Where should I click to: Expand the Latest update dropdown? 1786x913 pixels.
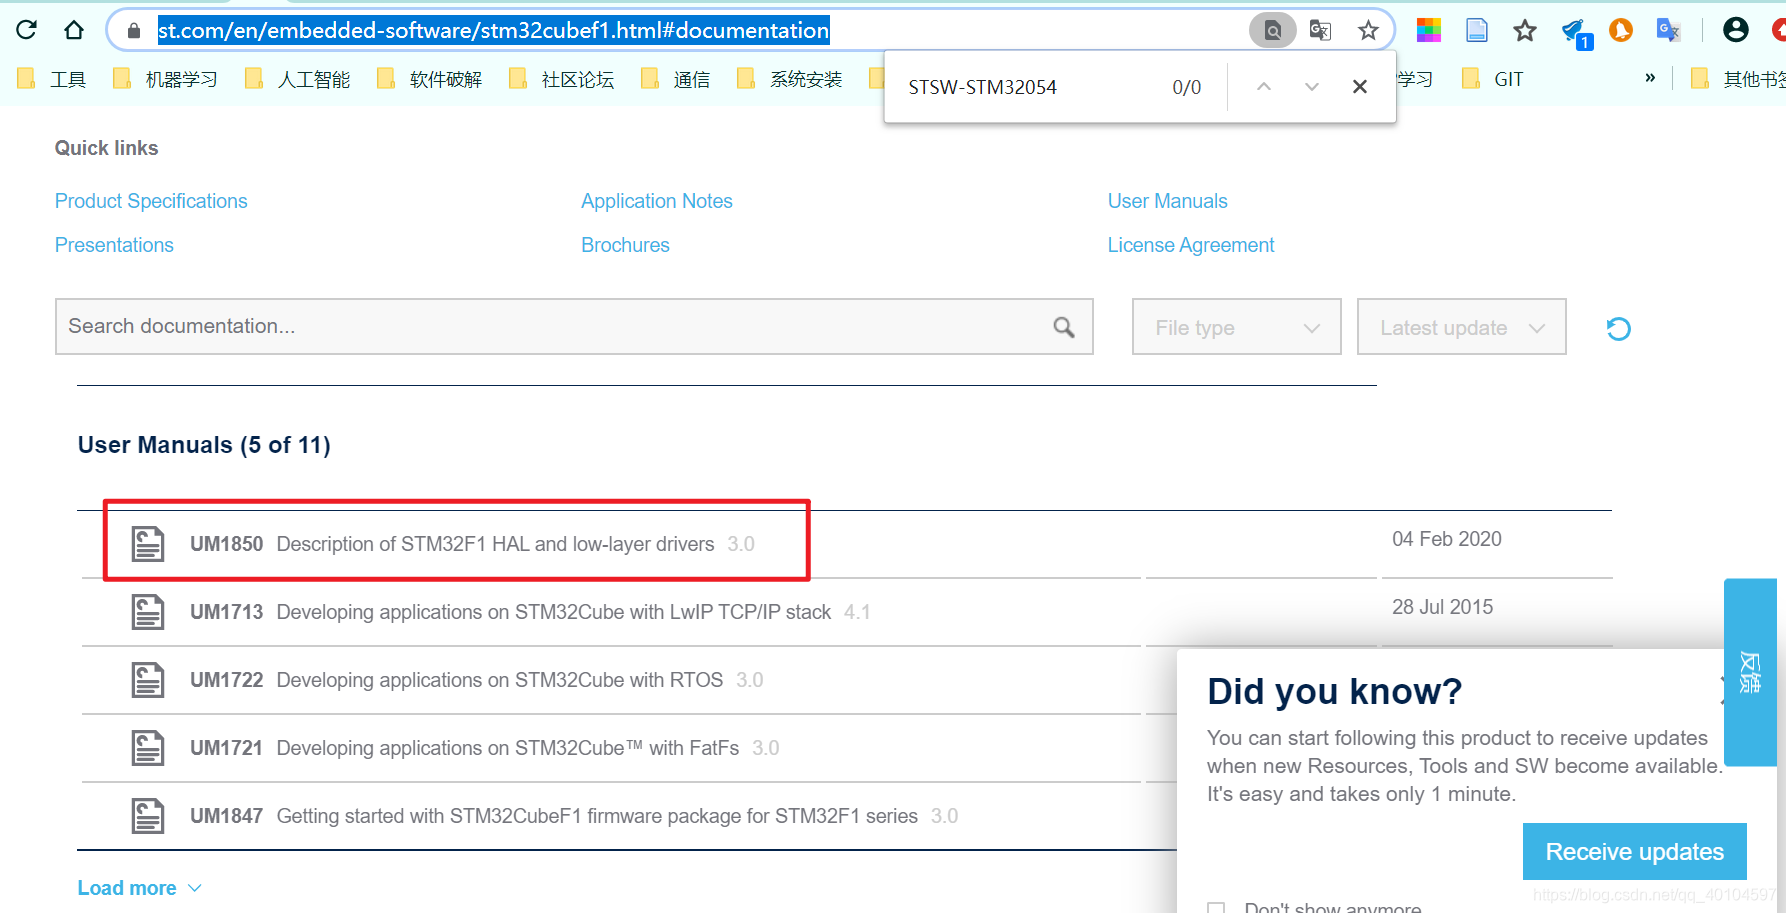coord(1461,326)
